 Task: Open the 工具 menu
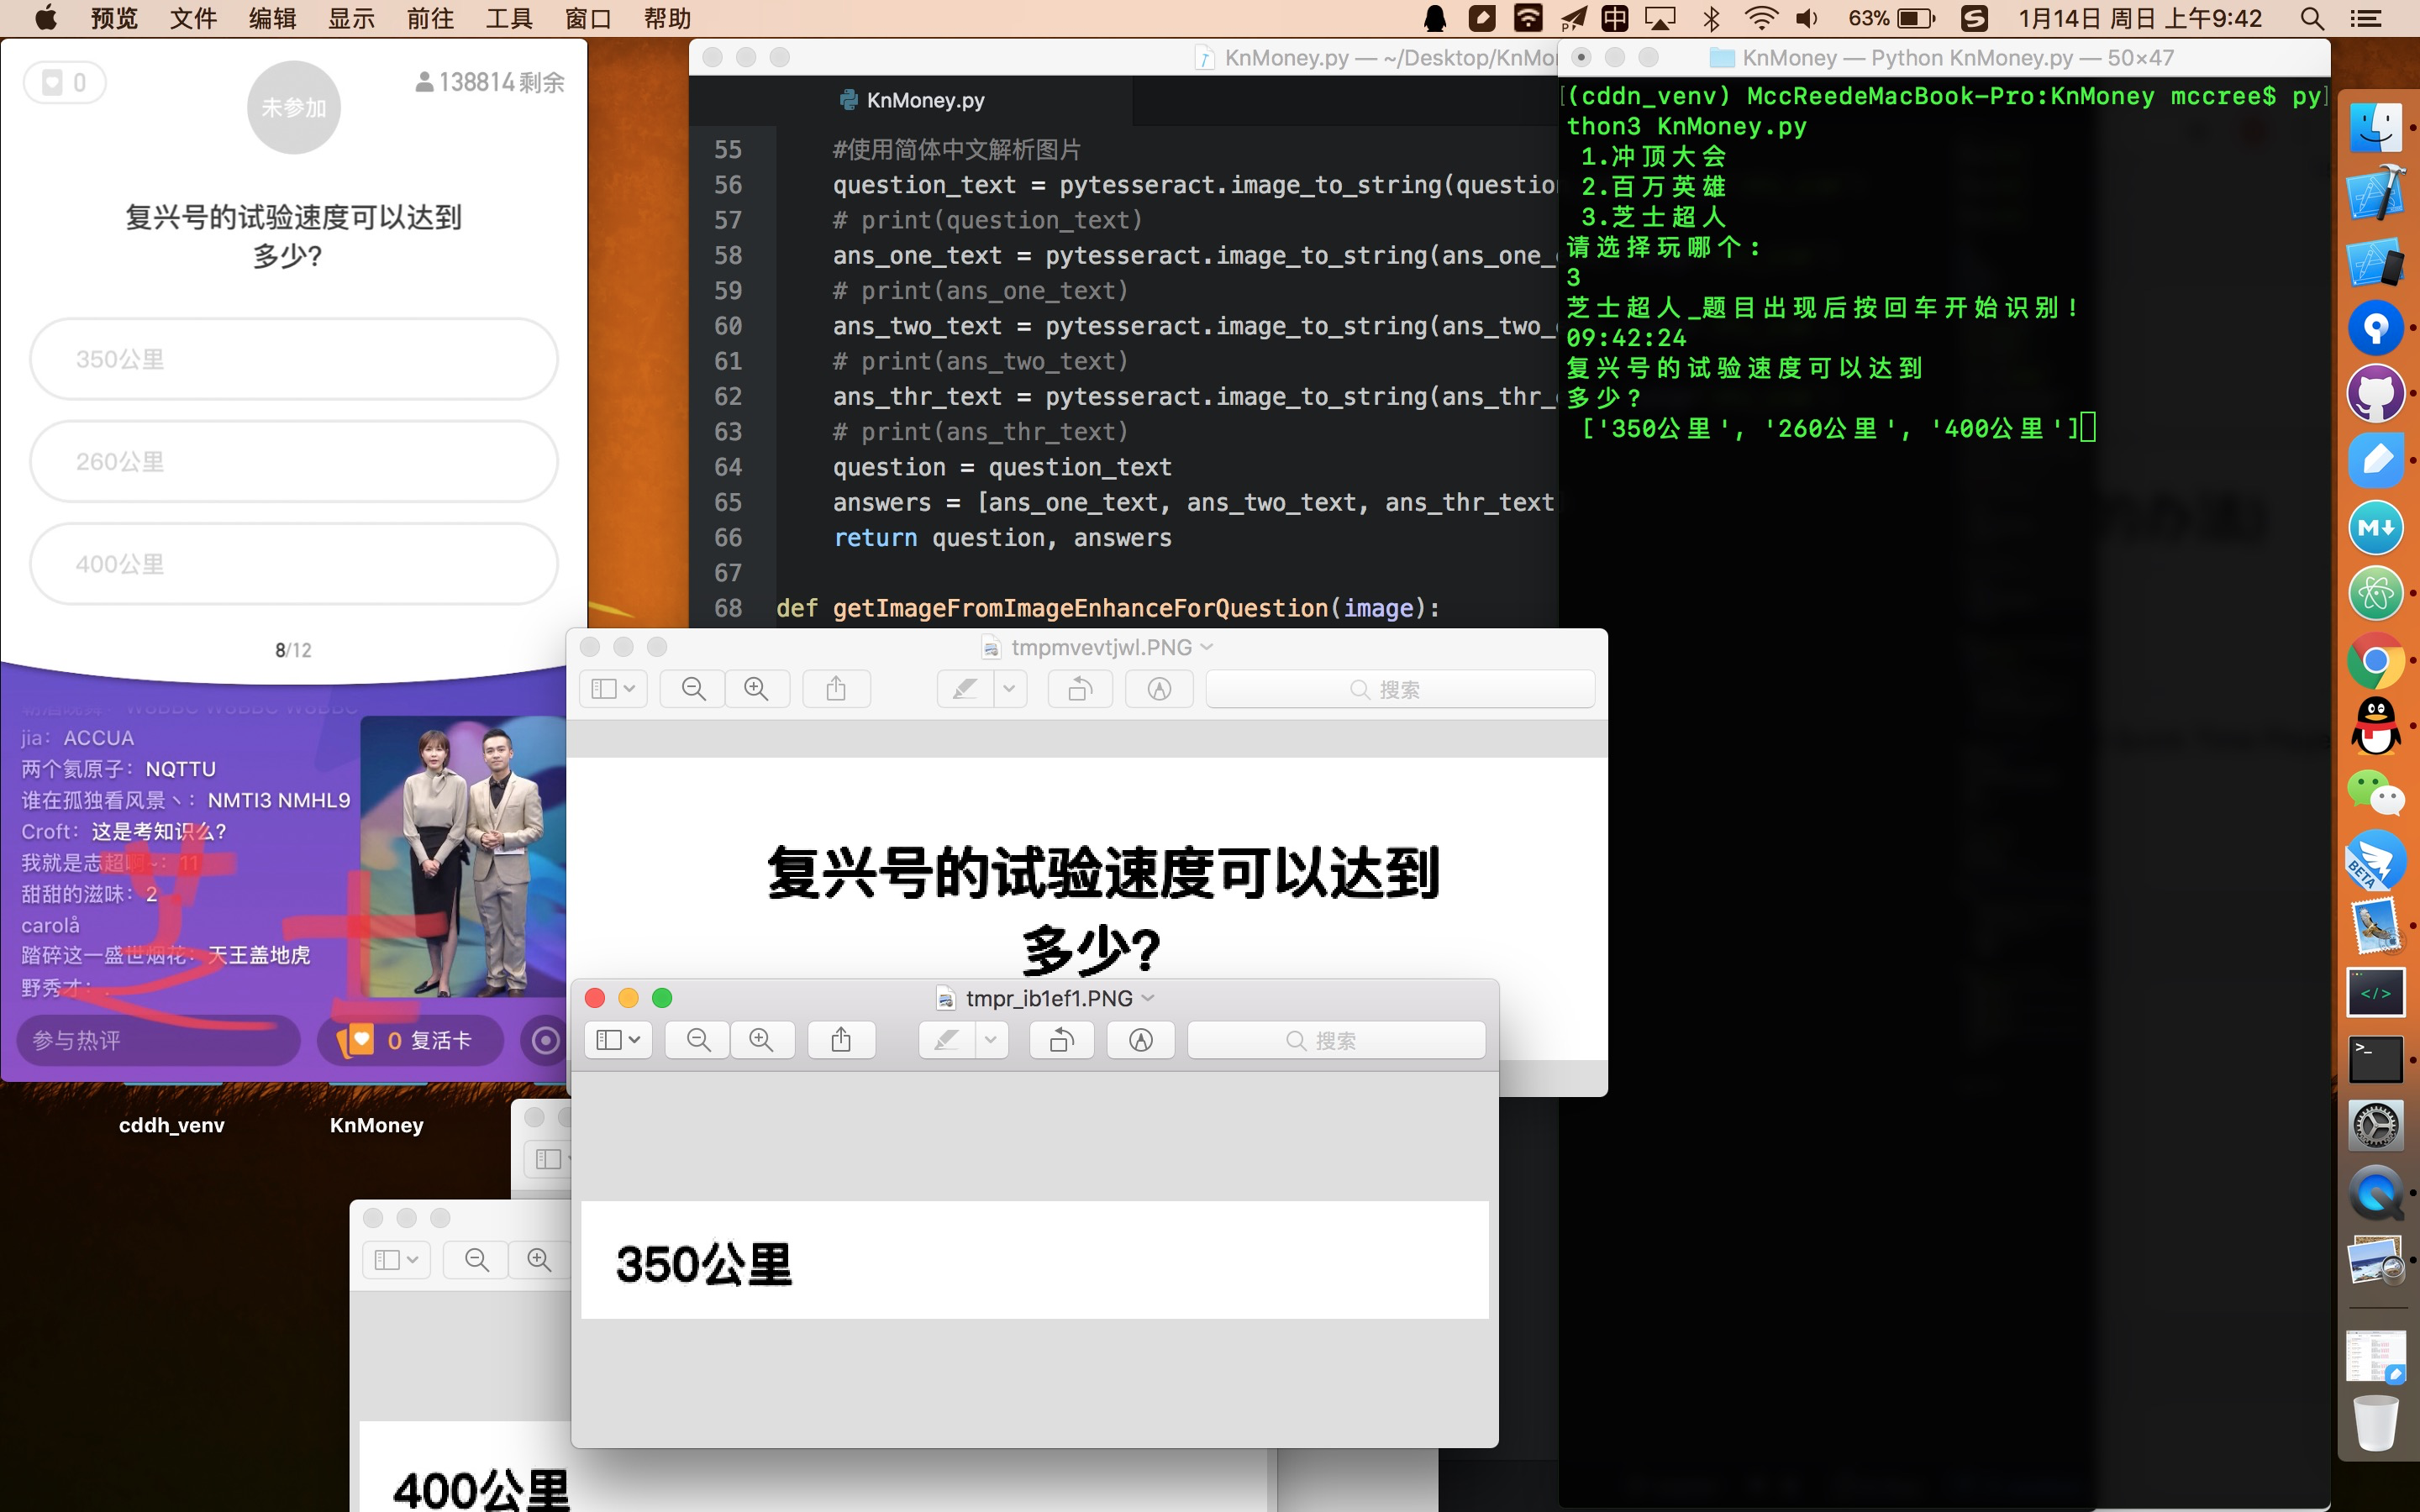(x=508, y=18)
